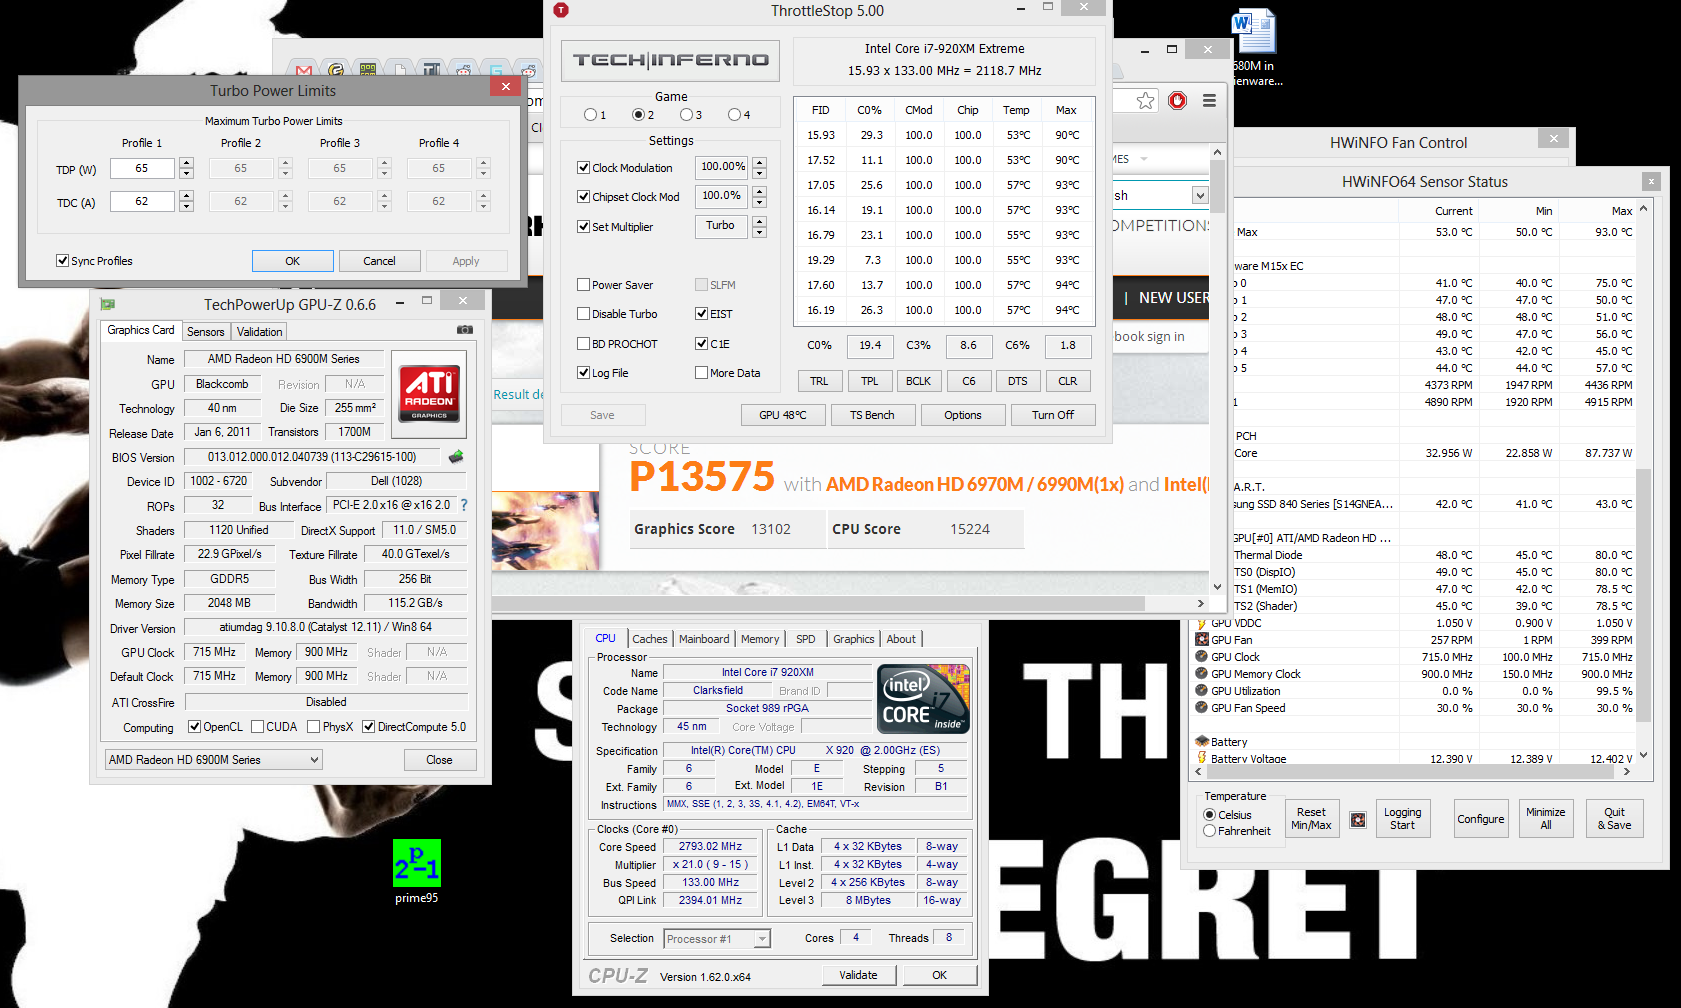This screenshot has height=1008, width=1681.
Task: Open the language dropdown arrow in browser page
Action: click(1200, 196)
